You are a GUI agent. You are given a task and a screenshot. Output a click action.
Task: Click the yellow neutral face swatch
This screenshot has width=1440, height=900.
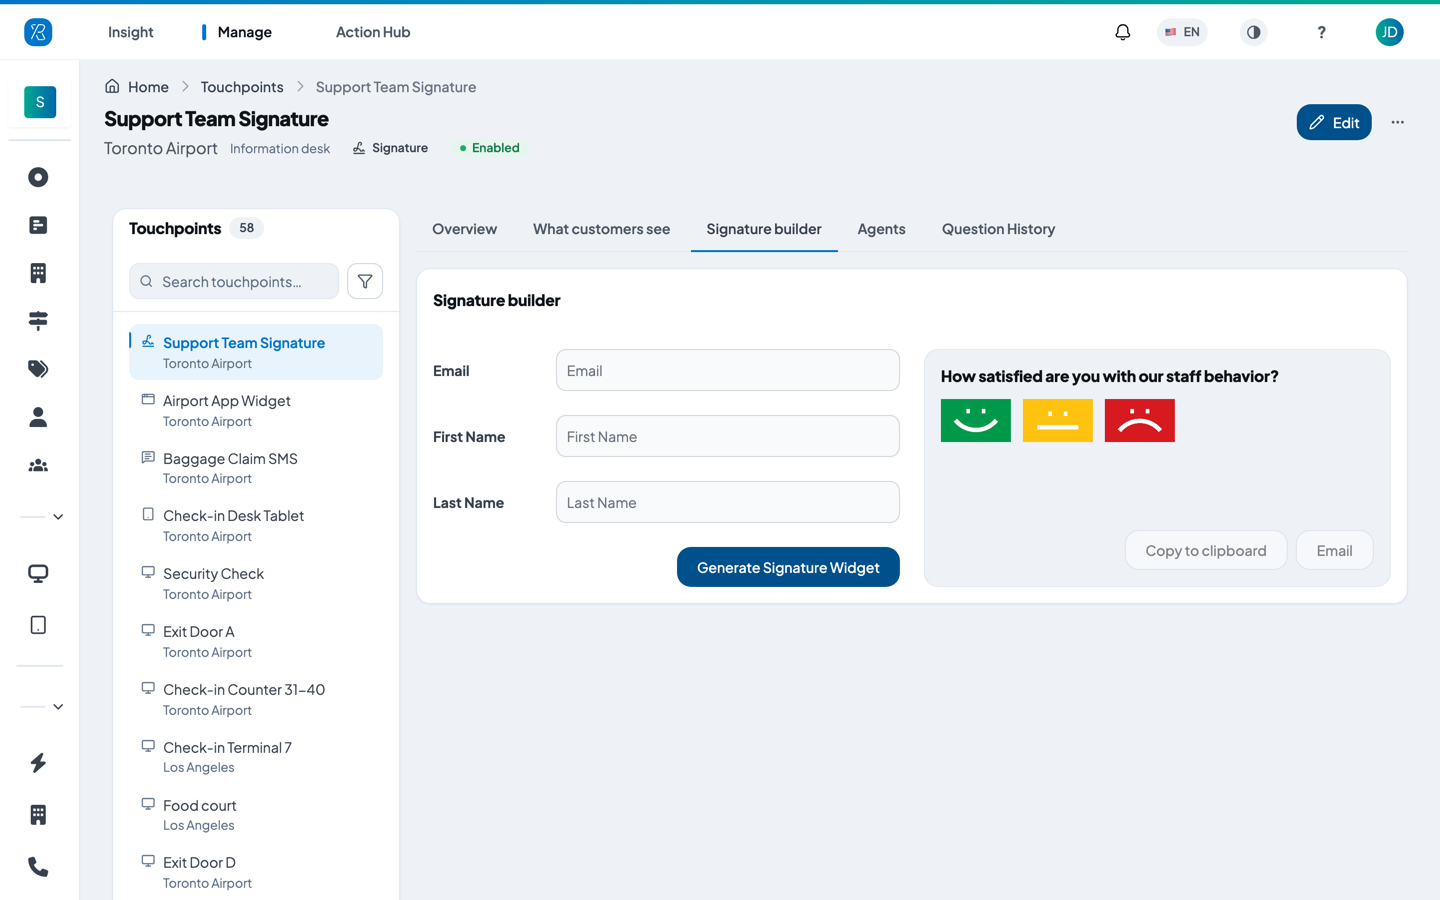[x=1058, y=420]
